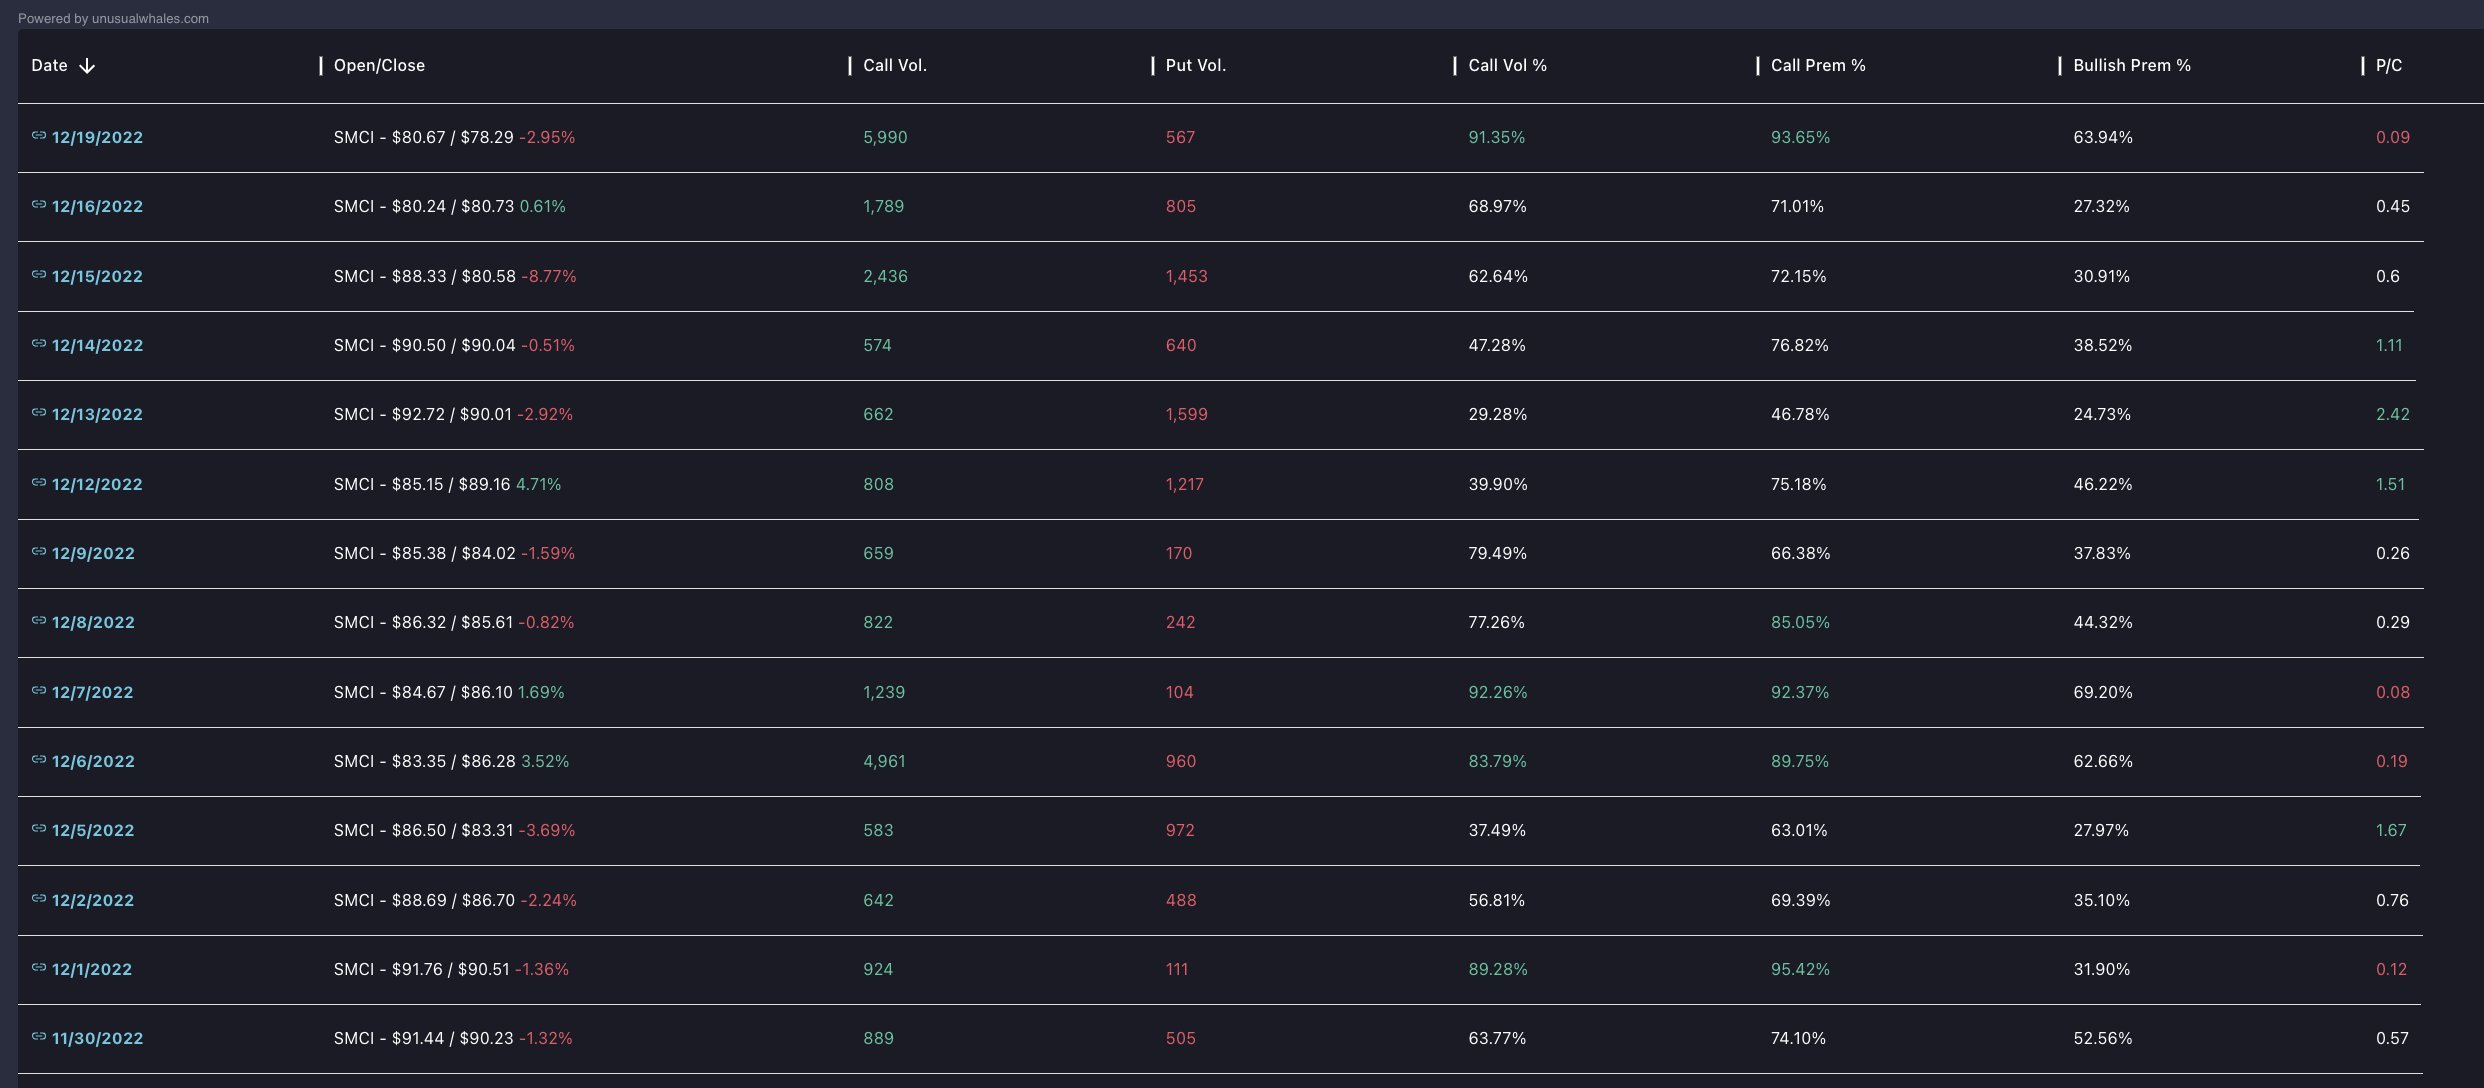Screen dimensions: 2484x1088
Task: Select the put volume value 567
Action: click(x=1180, y=137)
